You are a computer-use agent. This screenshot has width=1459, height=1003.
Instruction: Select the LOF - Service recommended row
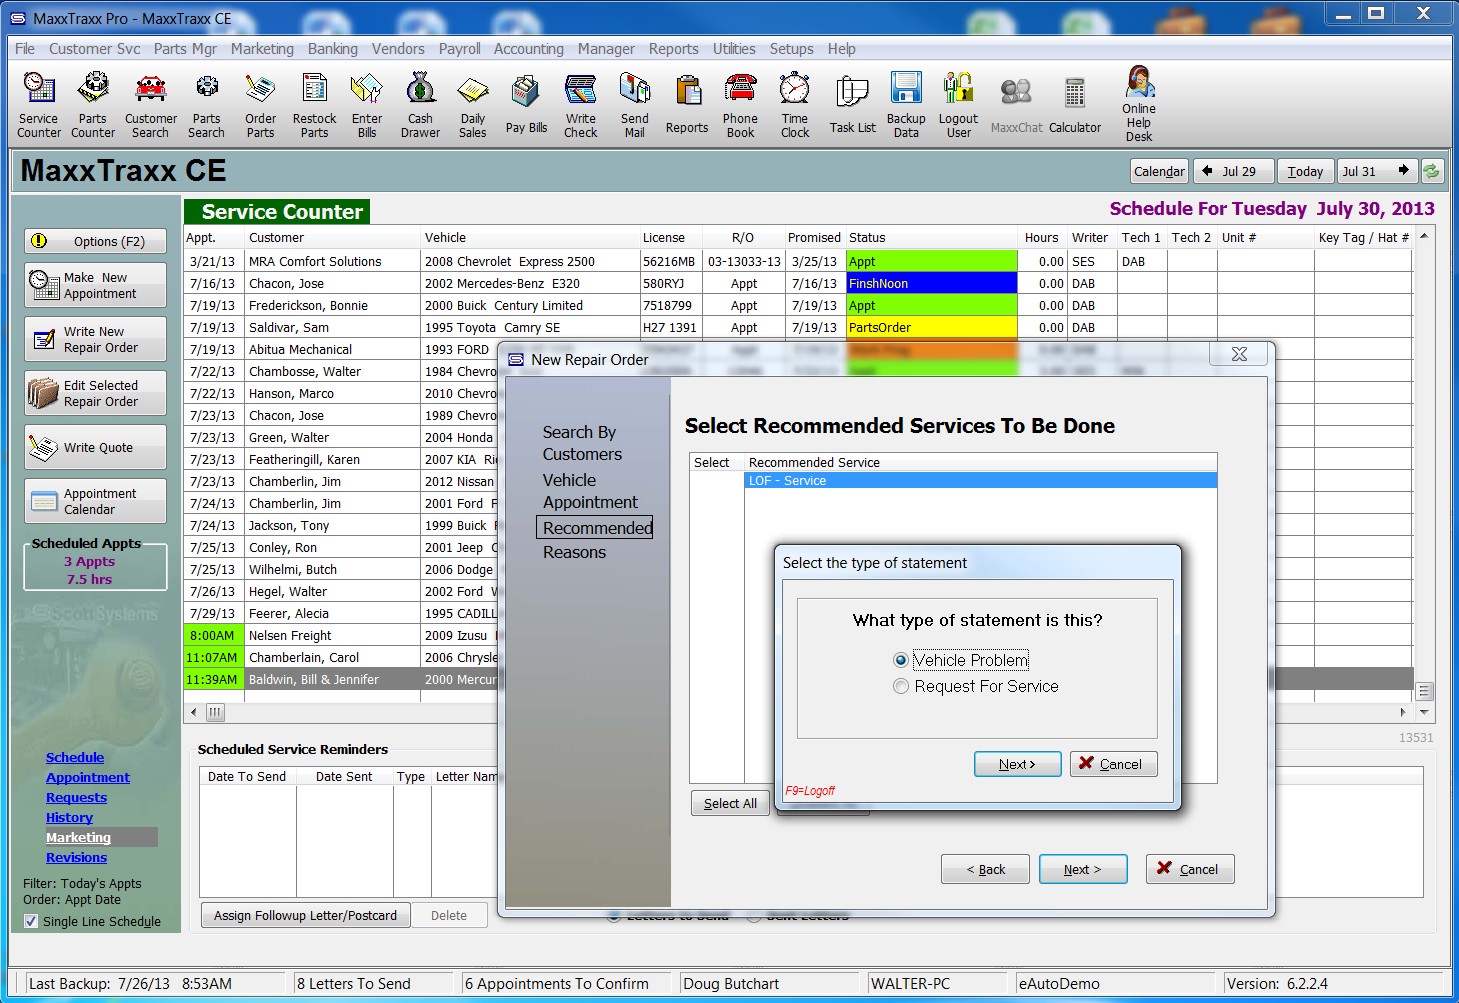[x=980, y=481]
